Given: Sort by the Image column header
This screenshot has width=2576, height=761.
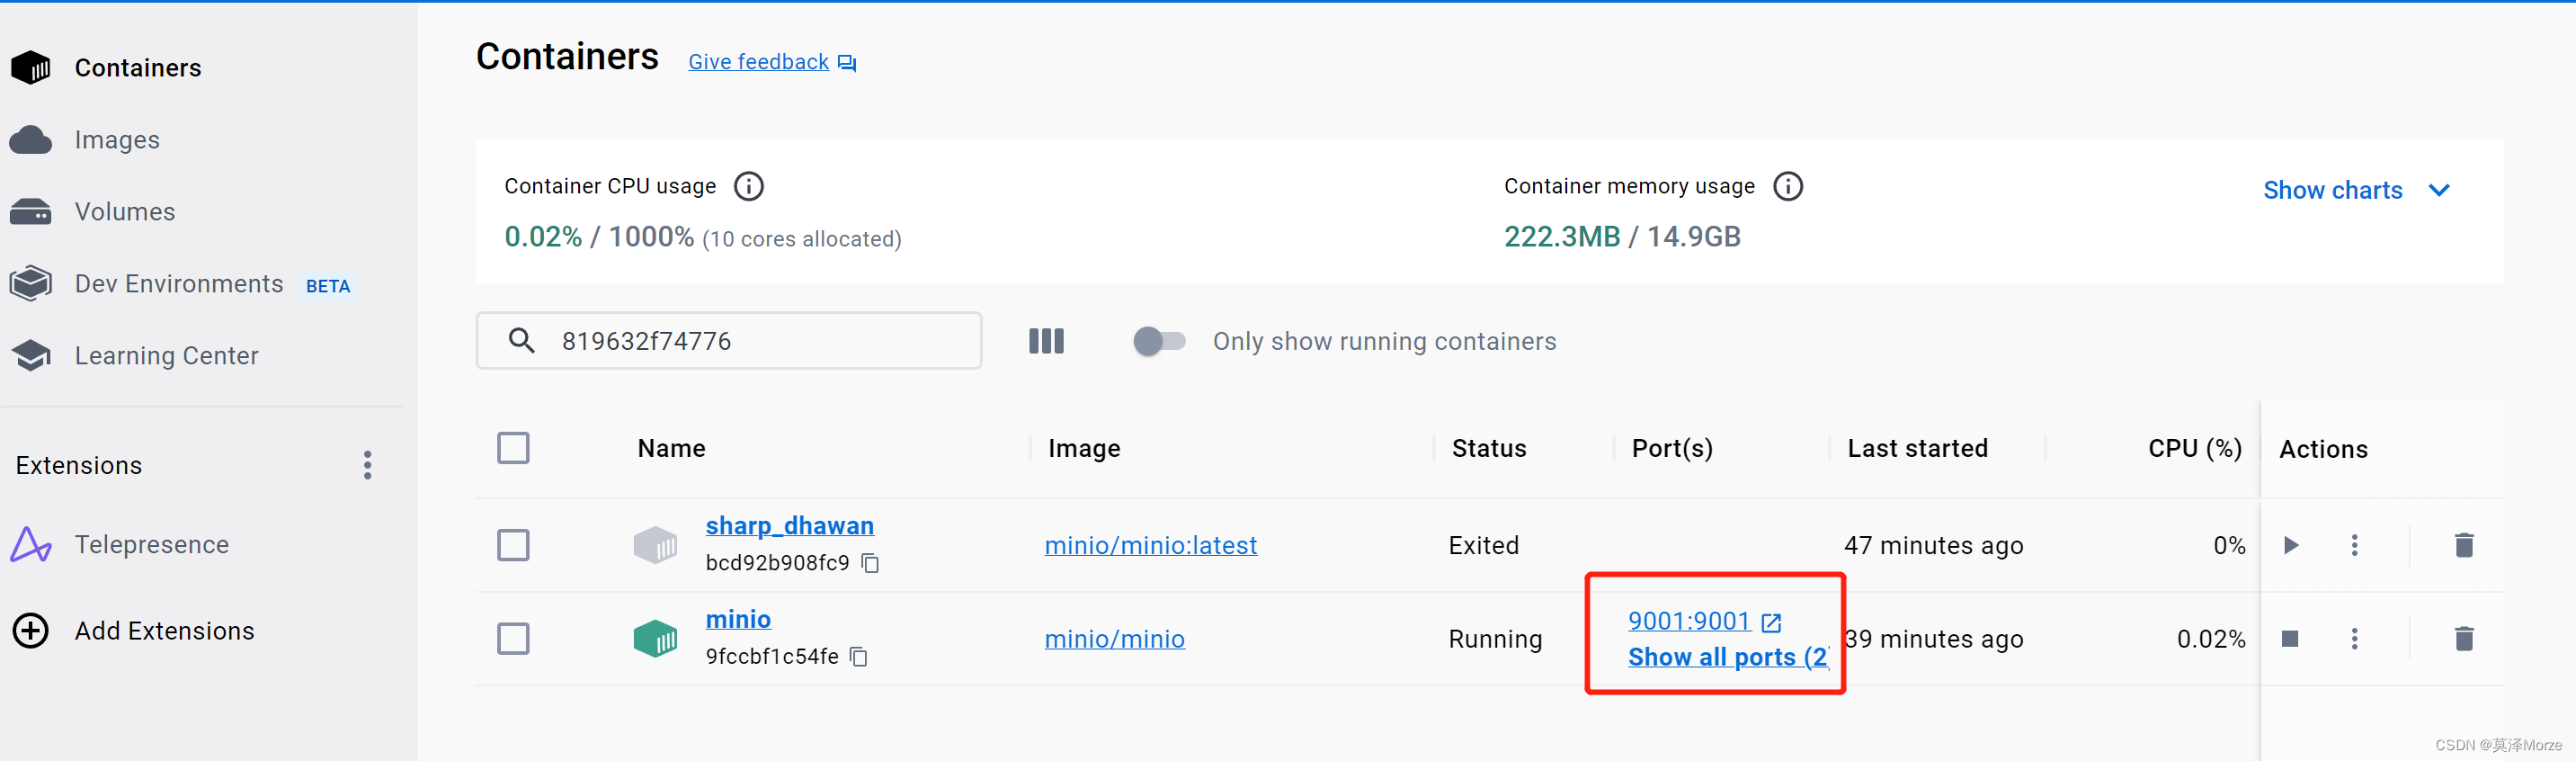Looking at the screenshot, I should pyautogui.click(x=1084, y=448).
